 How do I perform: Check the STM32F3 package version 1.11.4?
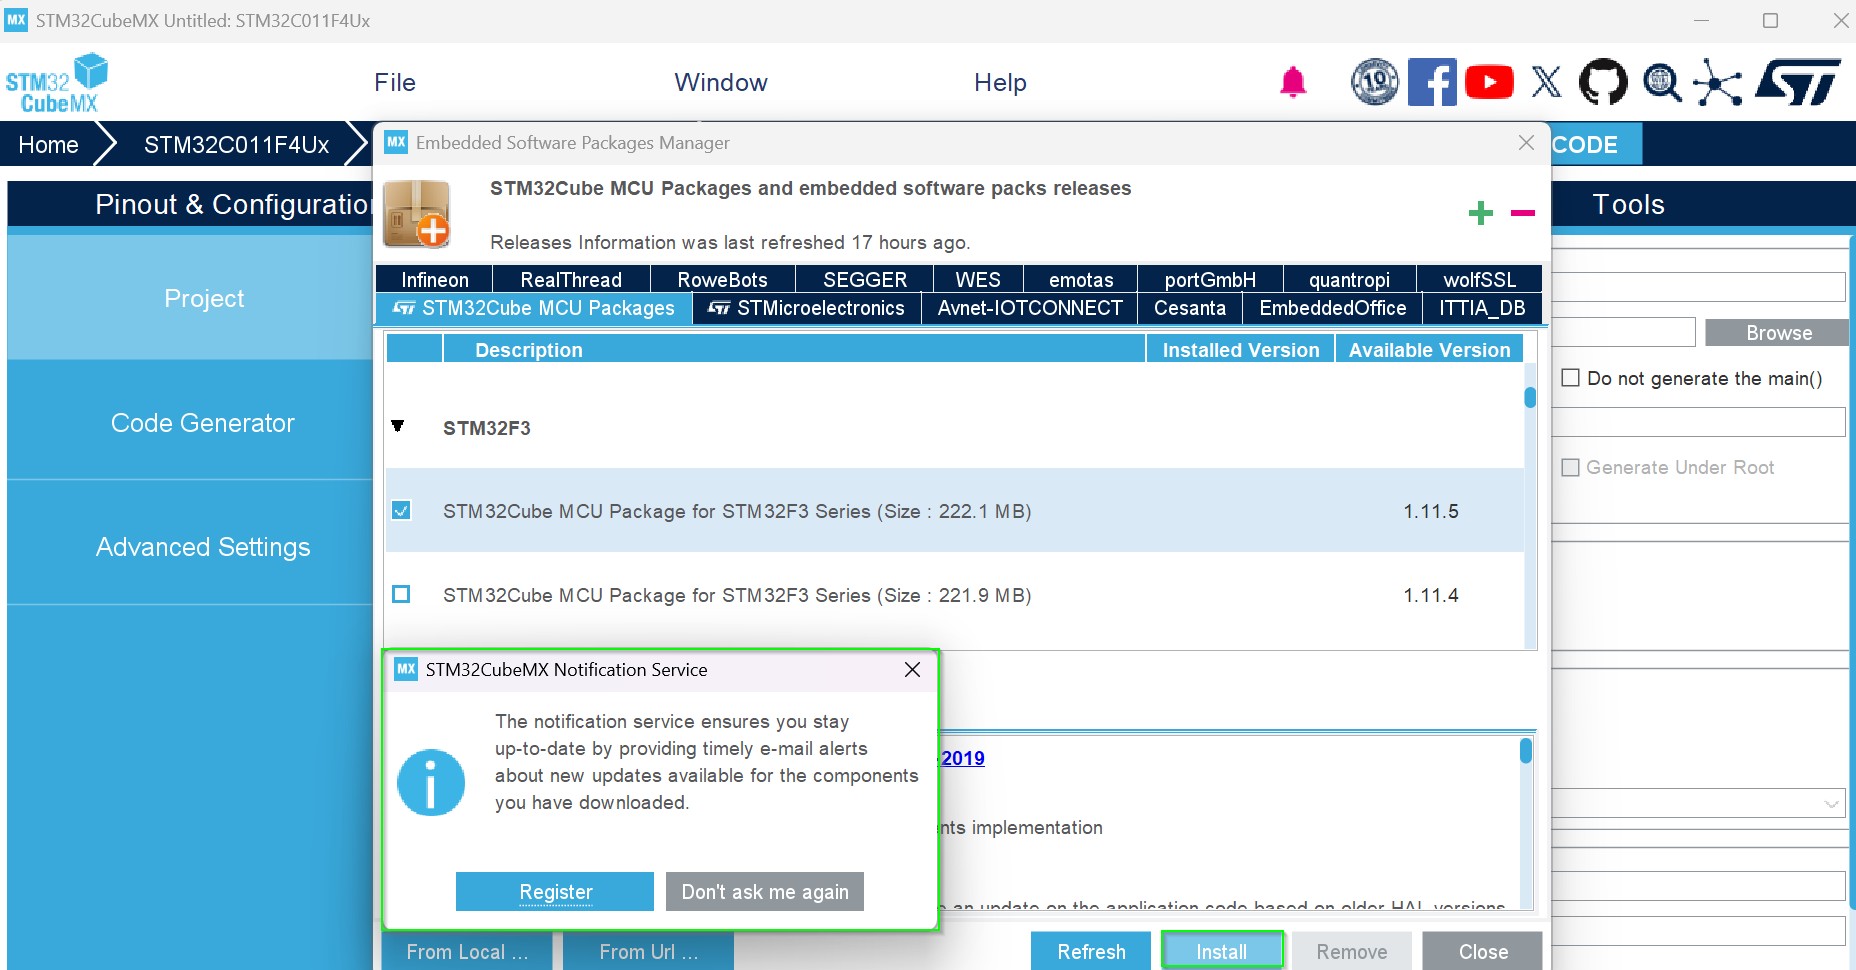pos(401,594)
